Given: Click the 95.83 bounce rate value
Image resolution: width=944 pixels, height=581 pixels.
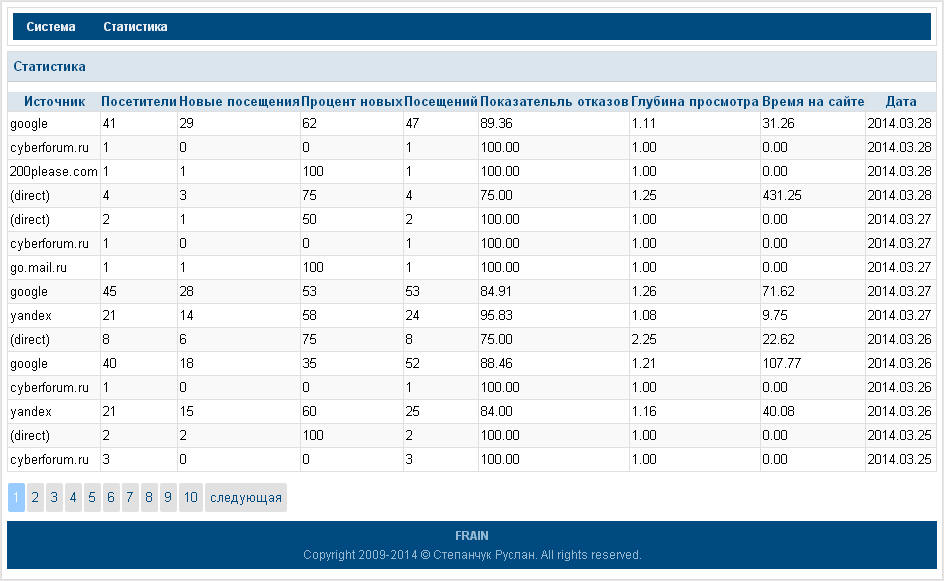Looking at the screenshot, I should click(x=496, y=315).
